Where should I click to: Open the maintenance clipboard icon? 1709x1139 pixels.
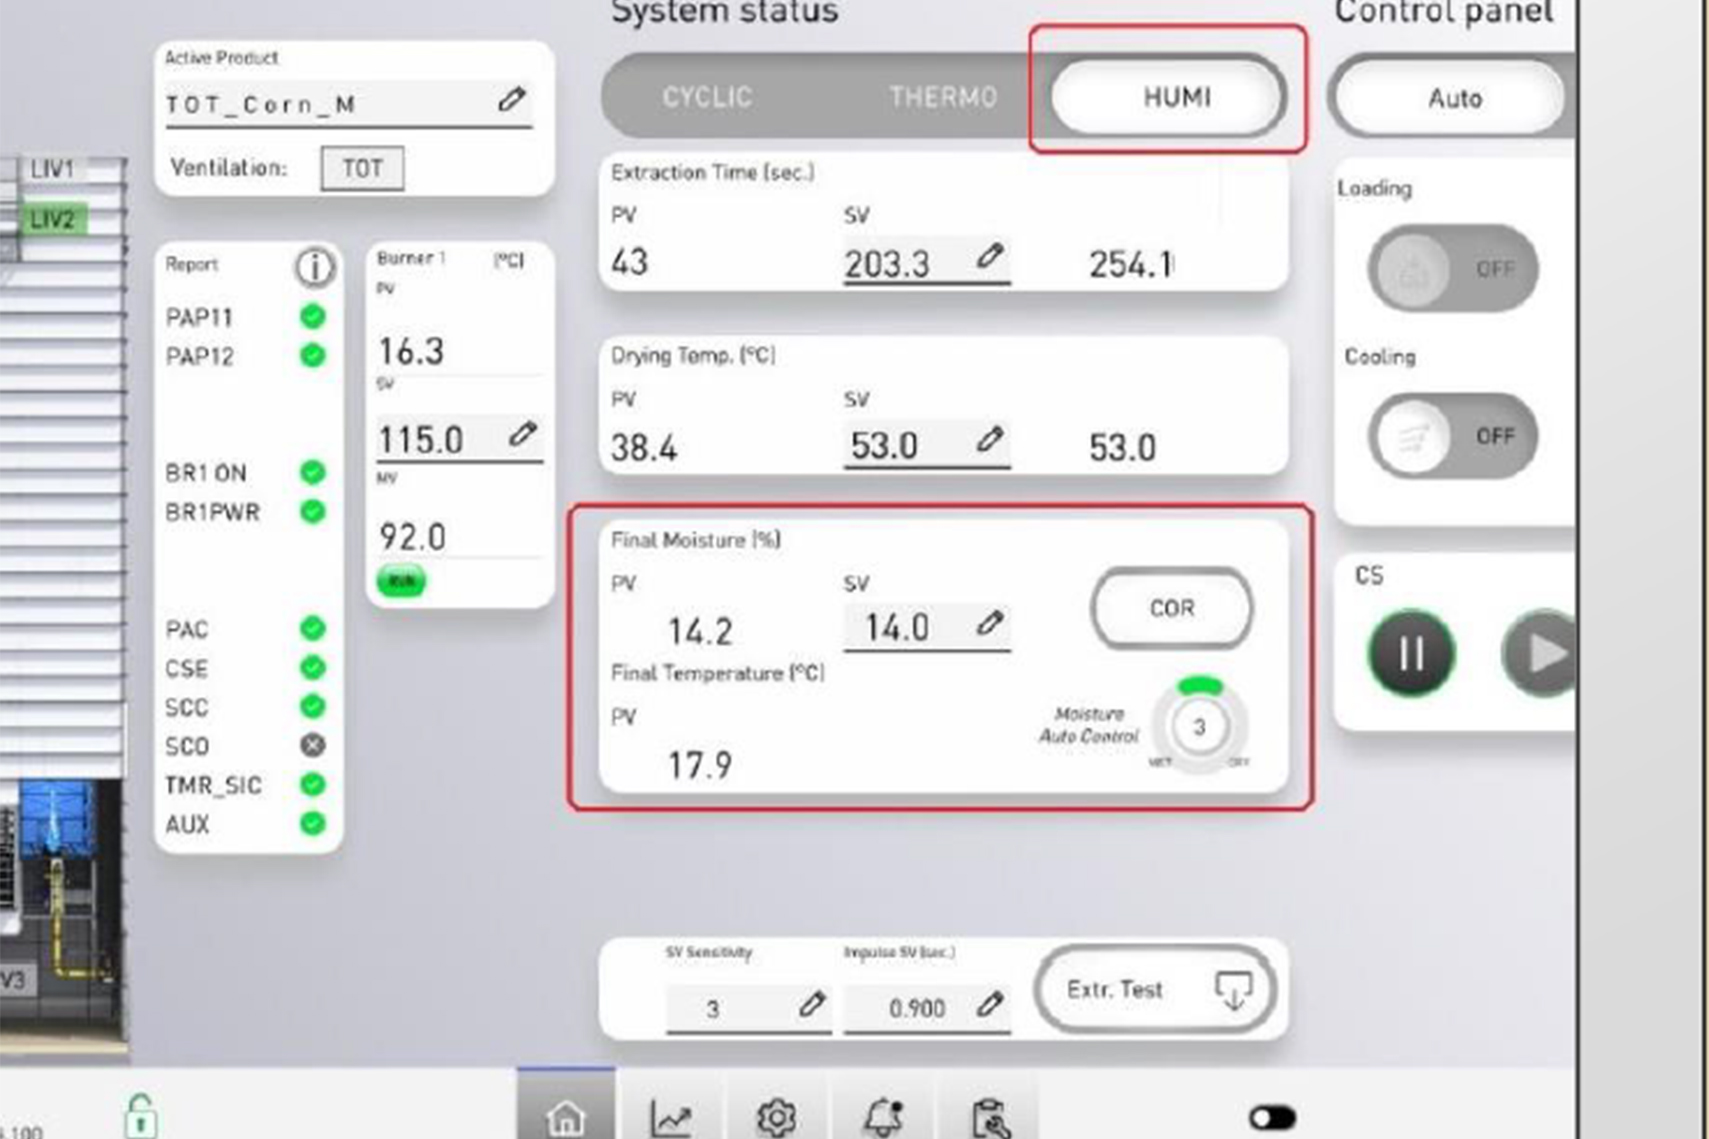click(990, 1116)
